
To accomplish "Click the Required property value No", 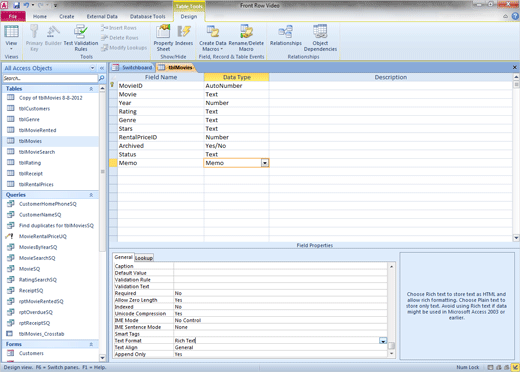I will point(280,293).
